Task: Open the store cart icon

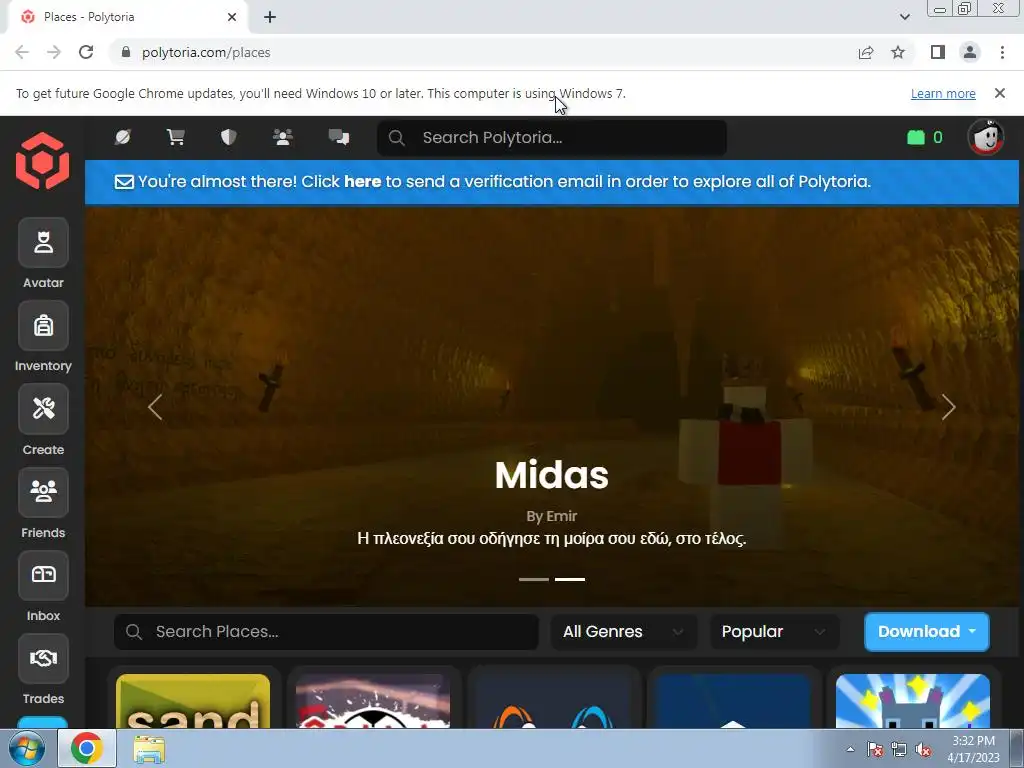Action: click(176, 137)
